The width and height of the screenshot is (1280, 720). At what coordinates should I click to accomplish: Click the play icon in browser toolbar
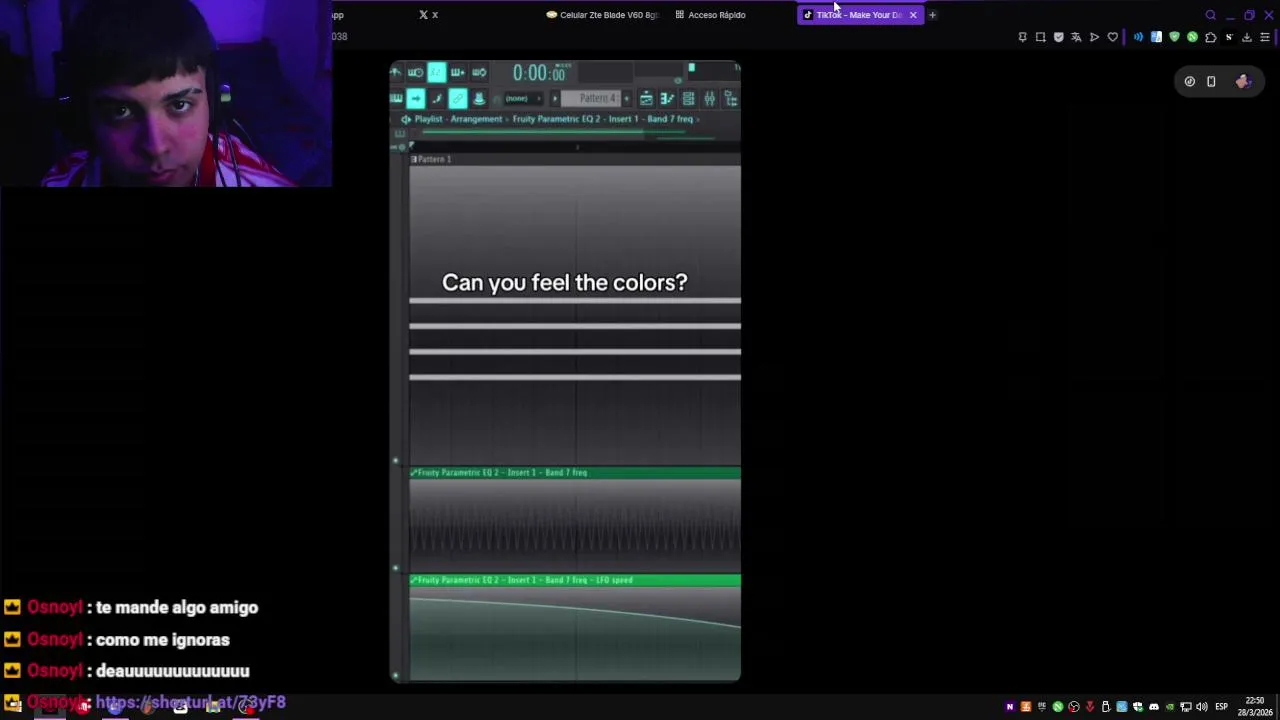1094,37
